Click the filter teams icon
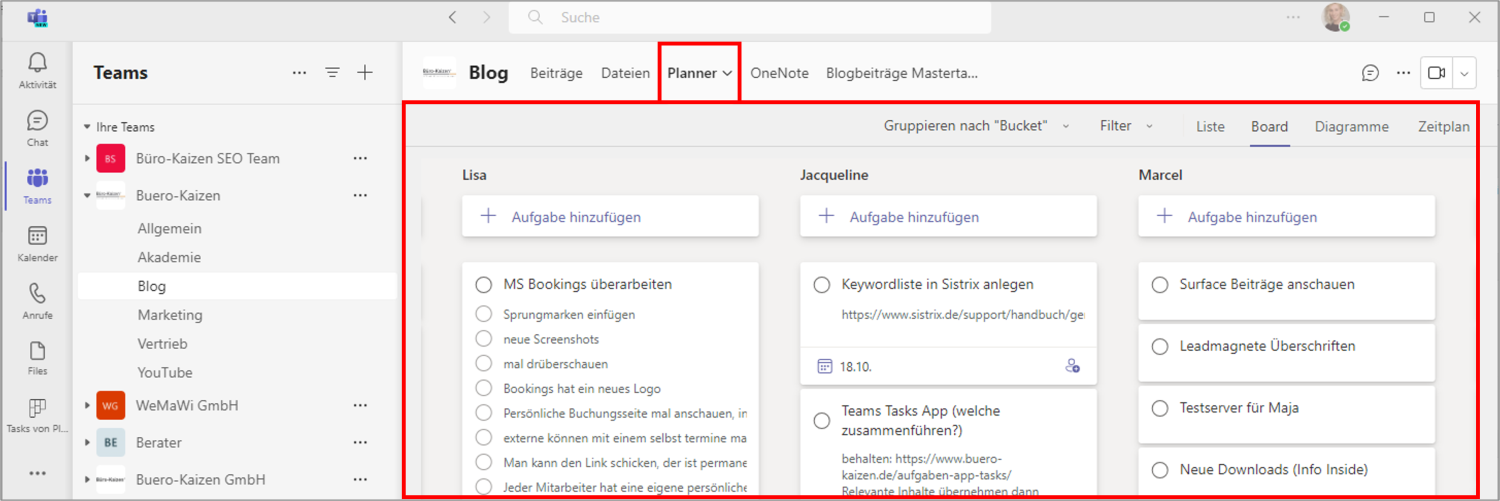 point(332,72)
